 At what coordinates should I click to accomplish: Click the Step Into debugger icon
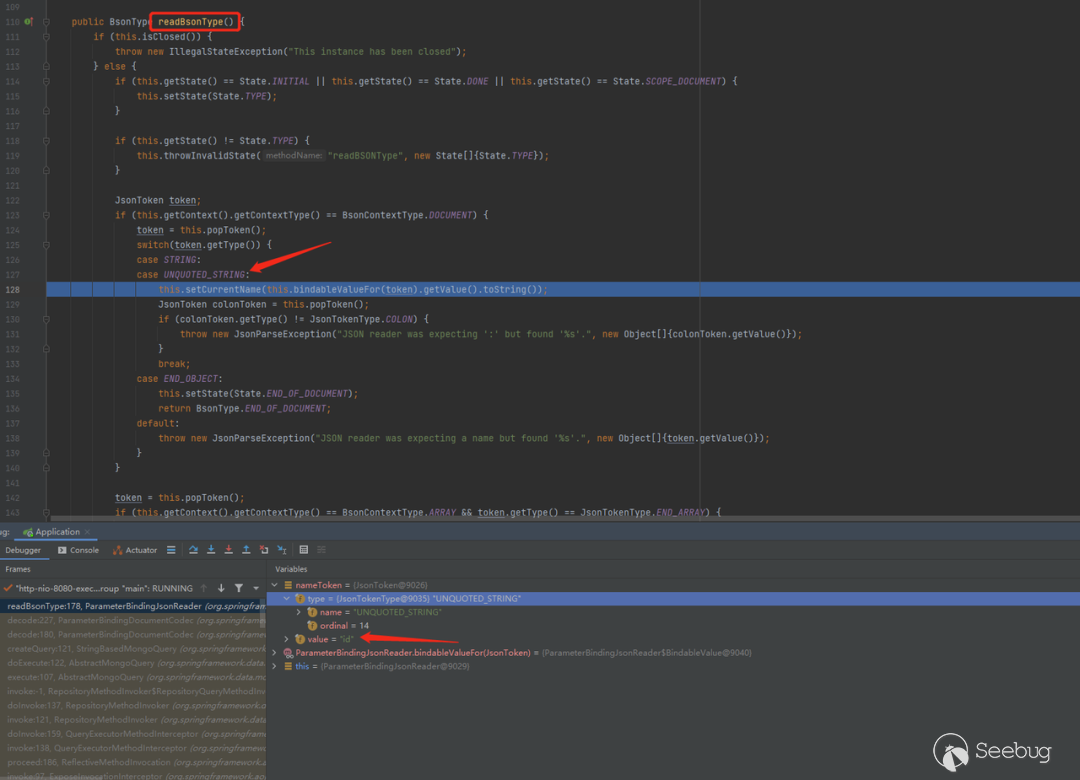pos(211,550)
